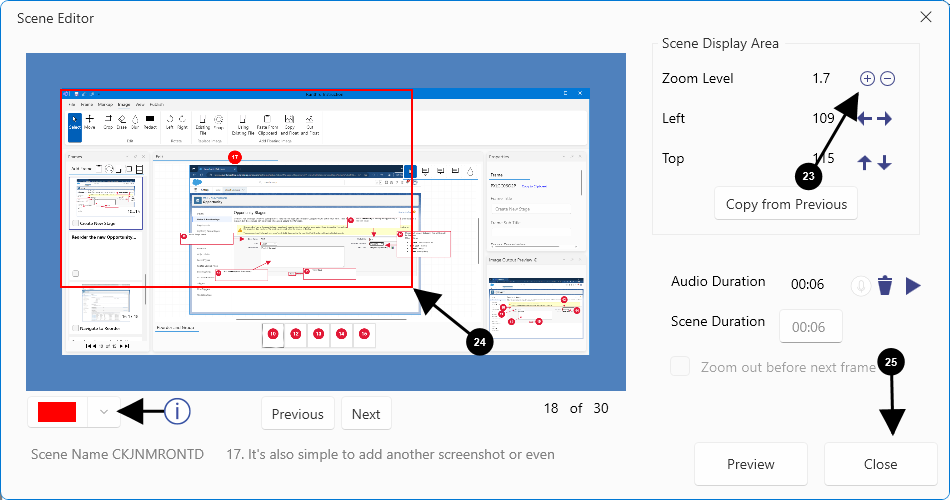Click the red color swatch
The image size is (950, 500).
(57, 411)
